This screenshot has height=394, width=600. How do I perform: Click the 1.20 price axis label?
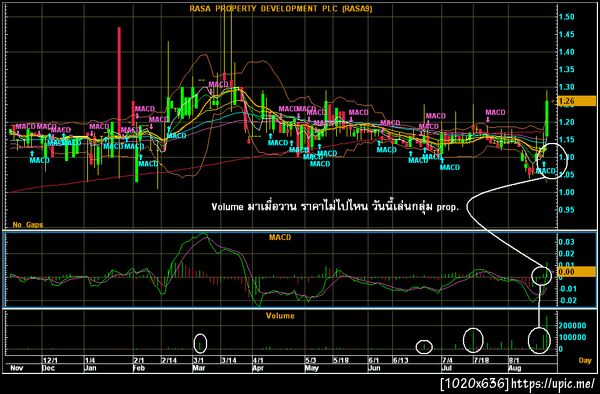[566, 122]
